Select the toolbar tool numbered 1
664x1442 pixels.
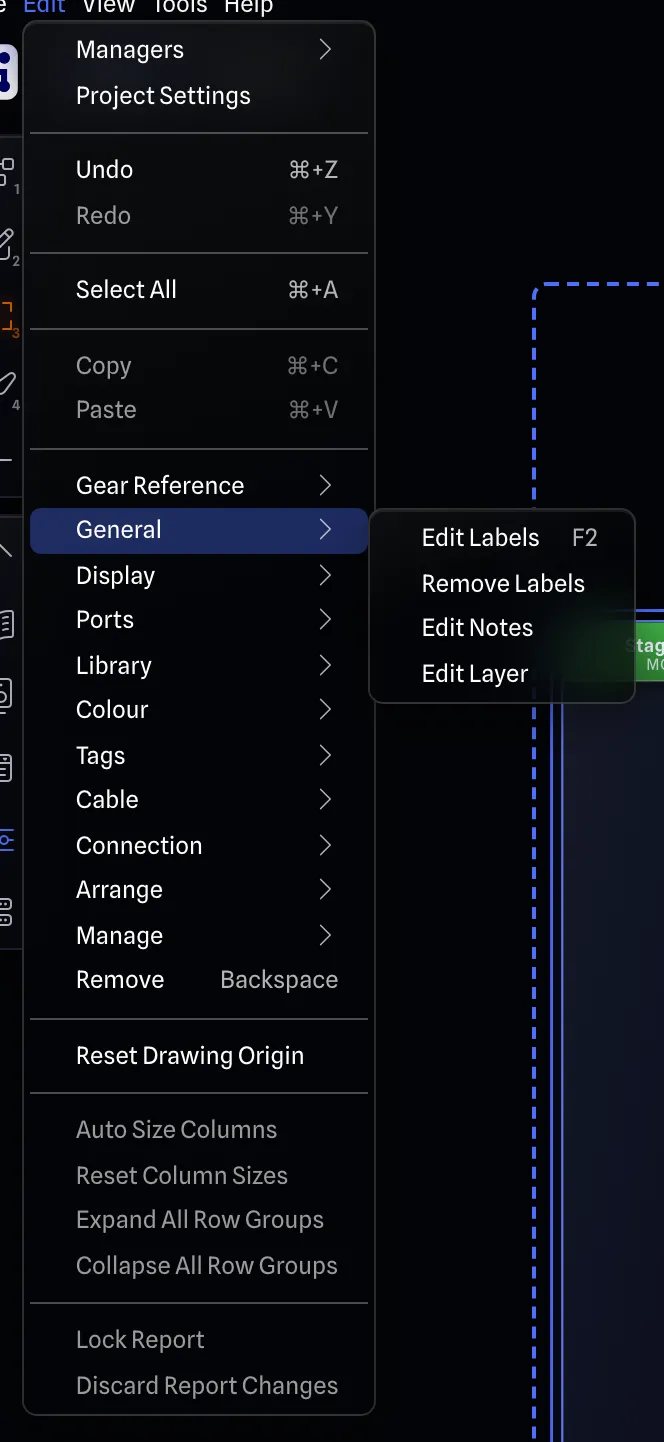coord(8,172)
